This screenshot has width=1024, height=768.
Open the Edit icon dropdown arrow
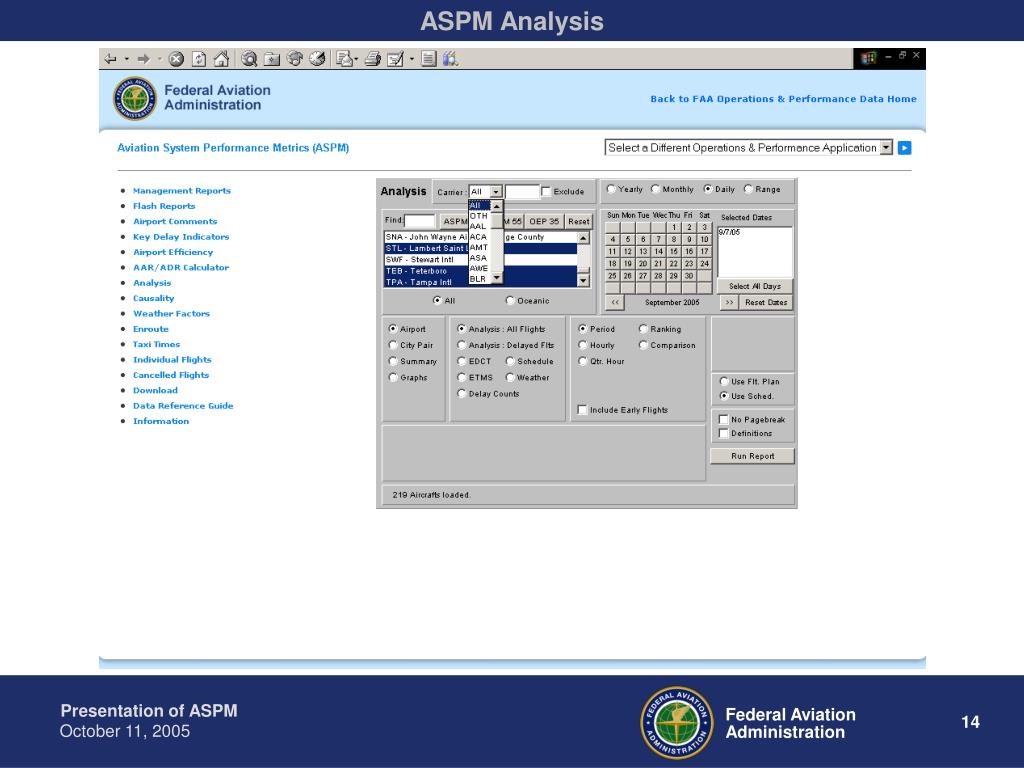pyautogui.click(x=411, y=59)
